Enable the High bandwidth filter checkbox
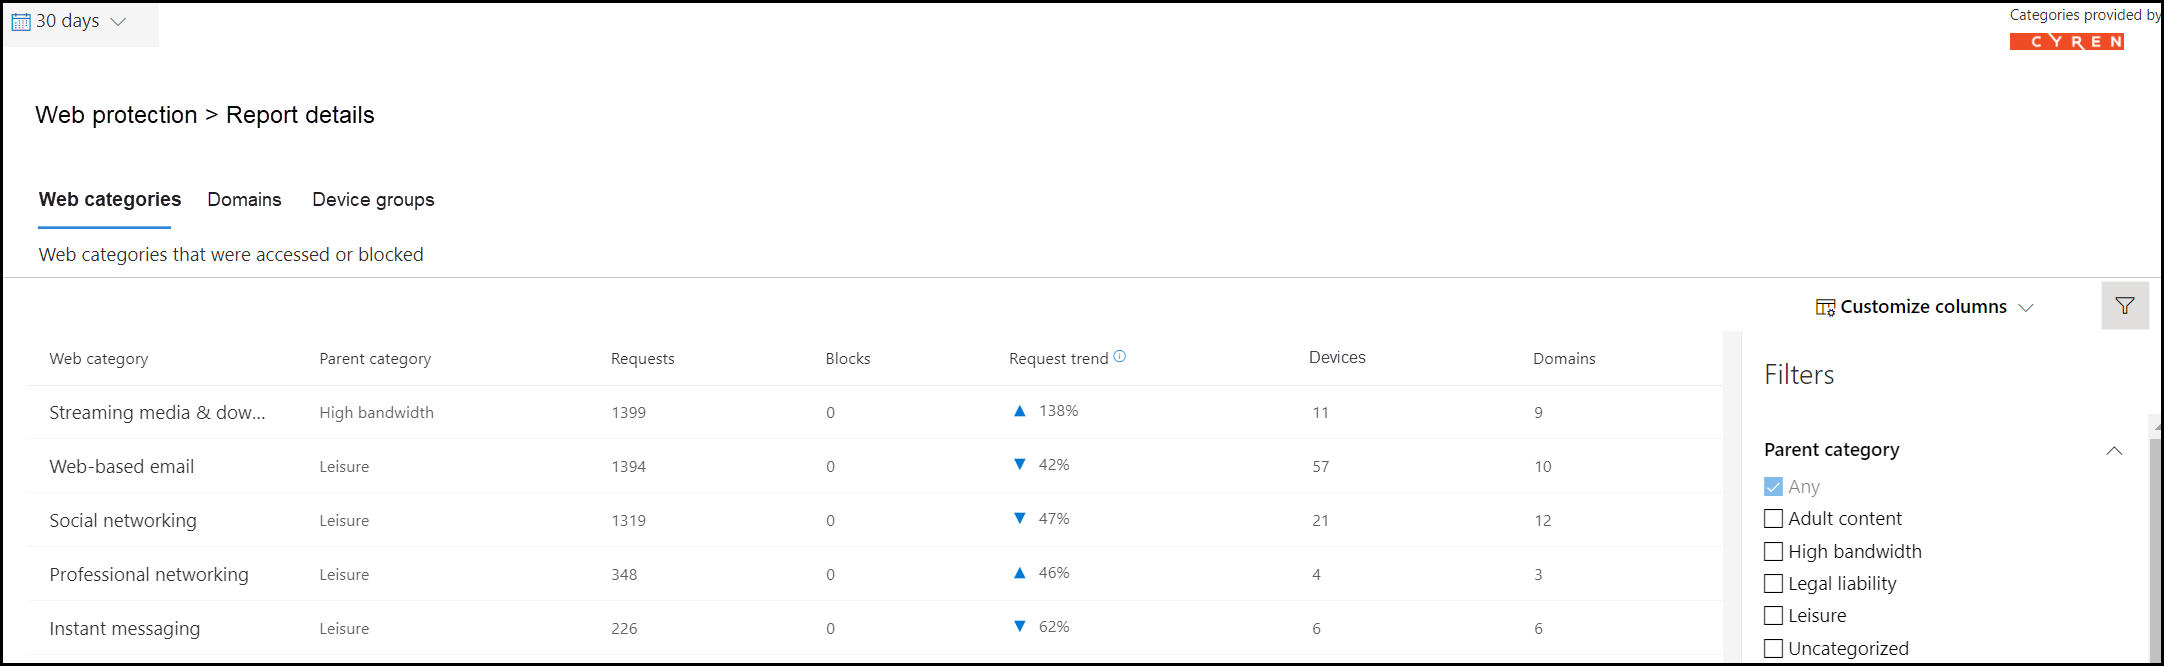Image resolution: width=2164 pixels, height=666 pixels. coord(1773,551)
